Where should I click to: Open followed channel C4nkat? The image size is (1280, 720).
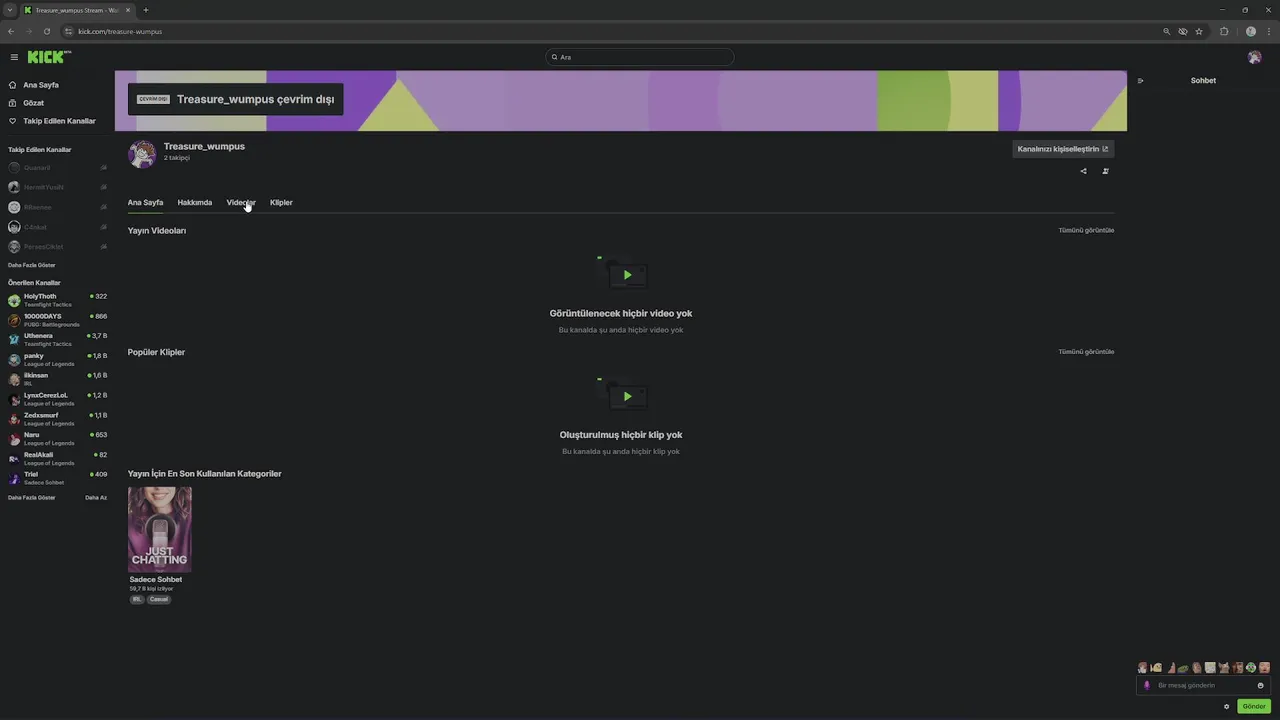[57, 227]
